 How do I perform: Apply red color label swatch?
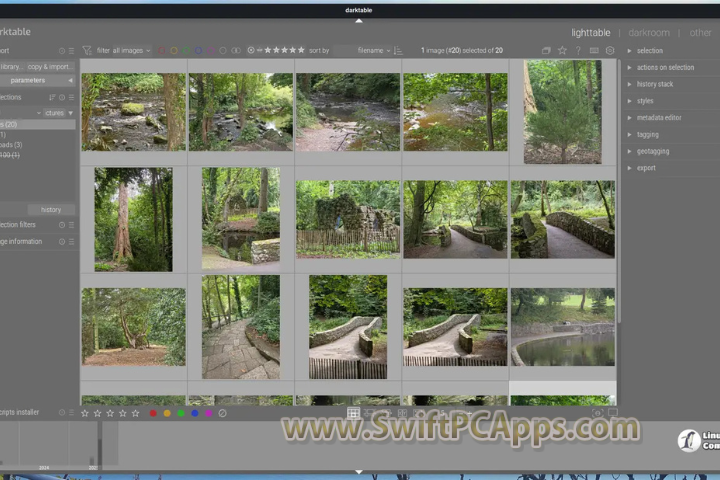coord(153,413)
